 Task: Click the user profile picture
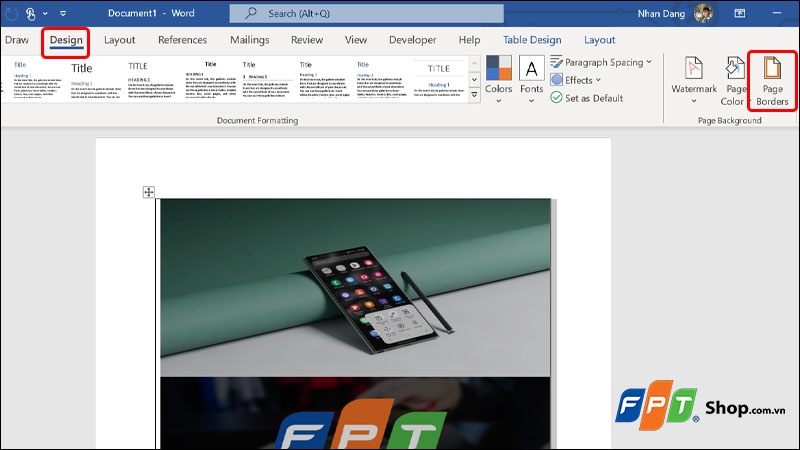[x=704, y=13]
